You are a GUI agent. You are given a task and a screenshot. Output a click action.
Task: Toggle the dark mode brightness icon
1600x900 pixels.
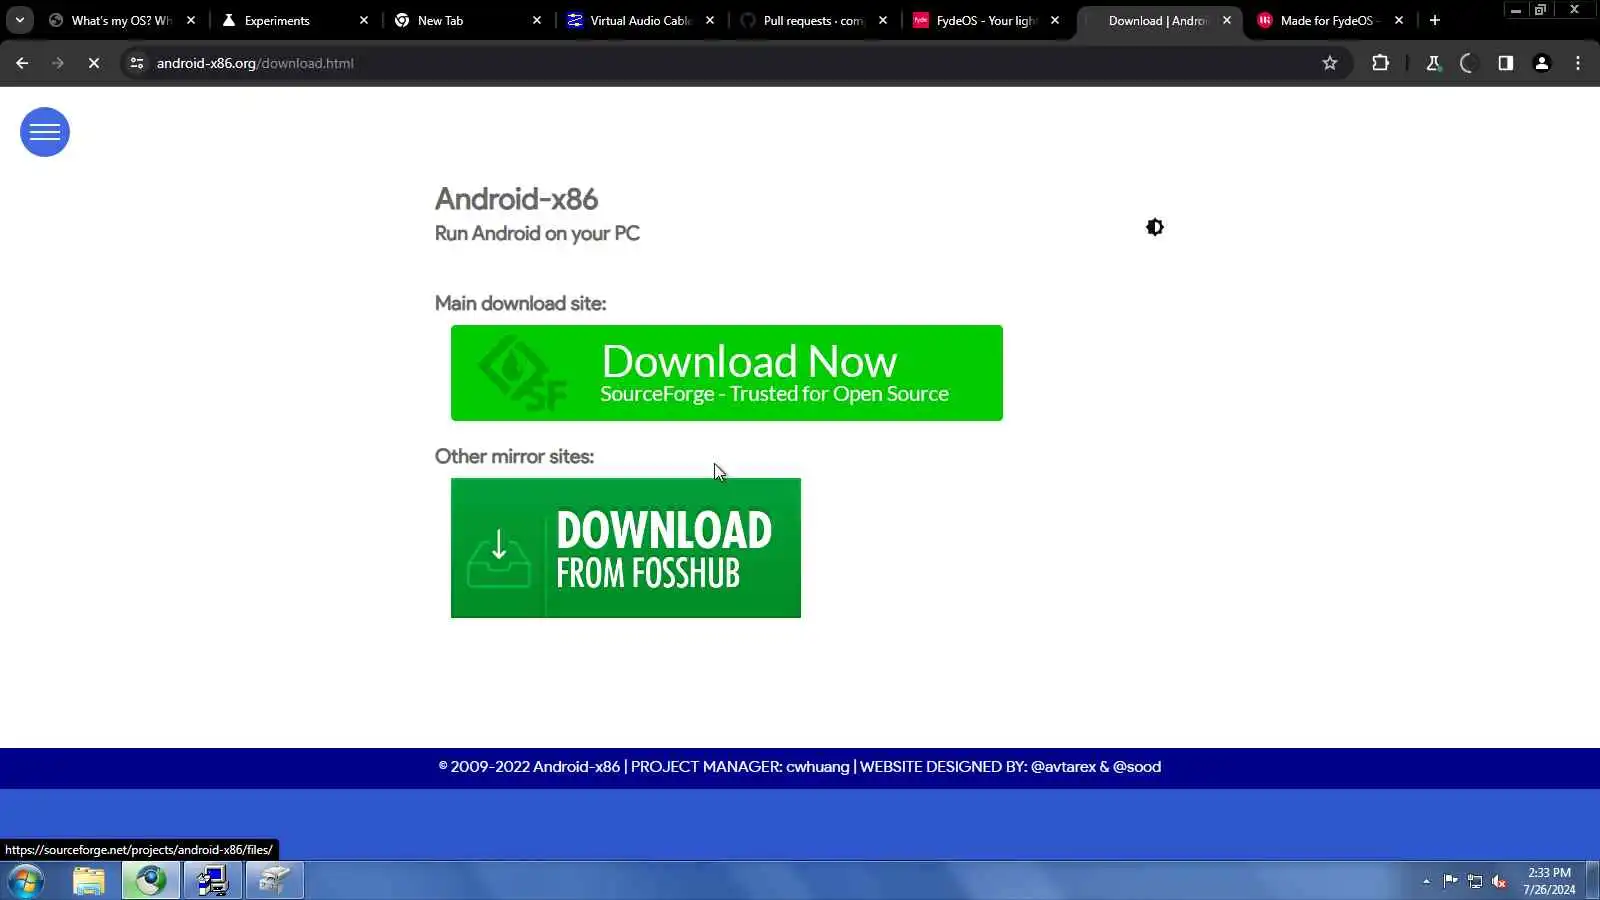tap(1155, 228)
